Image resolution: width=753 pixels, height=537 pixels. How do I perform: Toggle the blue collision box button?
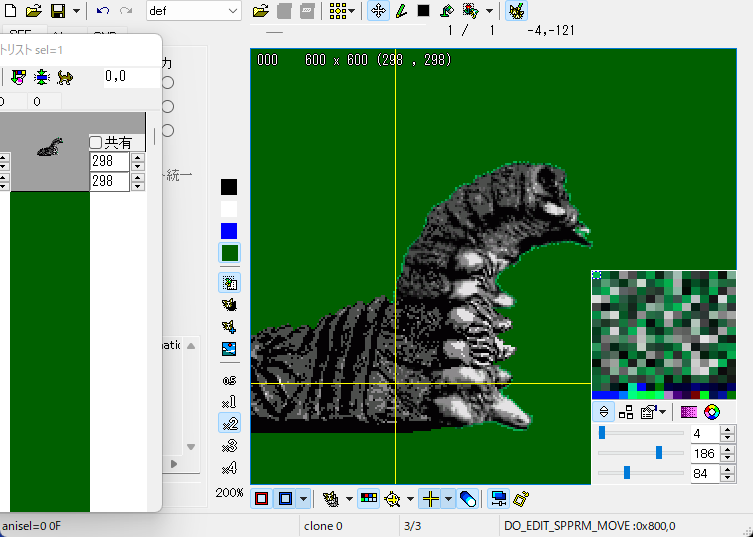coord(285,499)
